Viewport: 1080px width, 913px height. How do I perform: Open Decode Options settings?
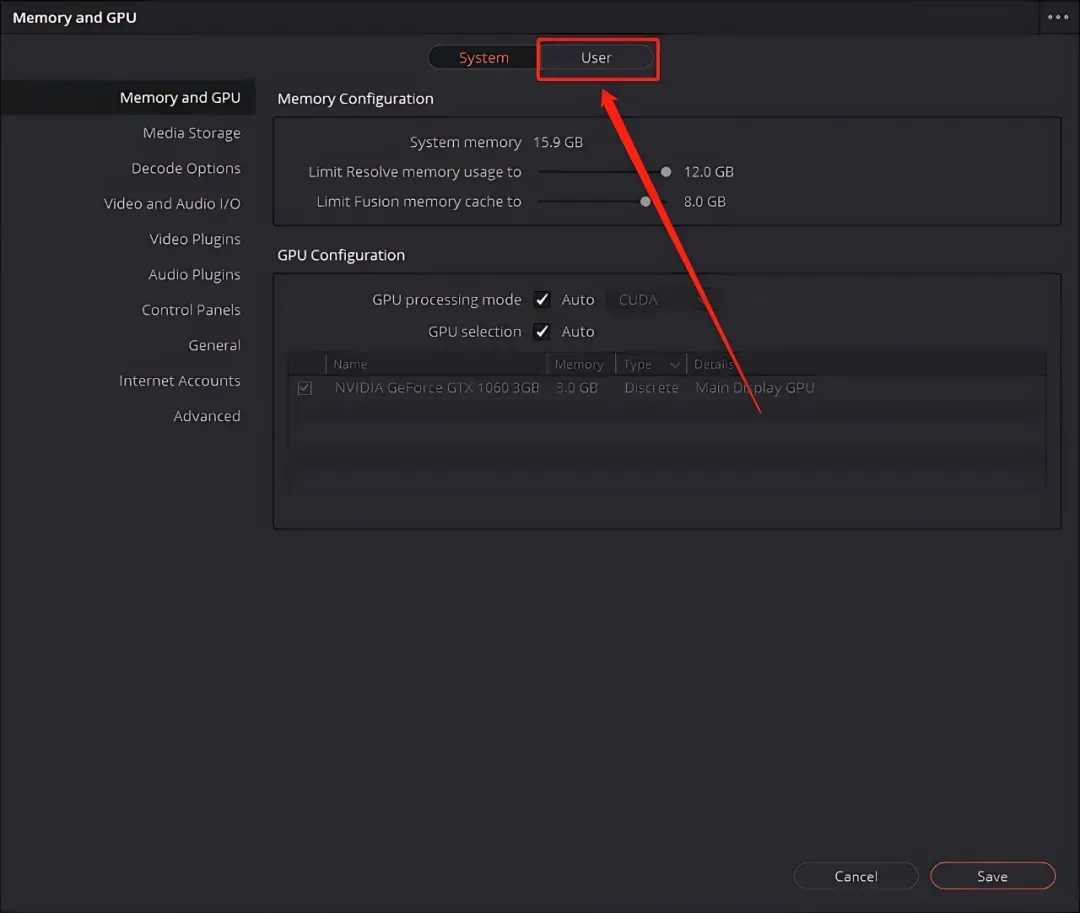[x=186, y=168]
